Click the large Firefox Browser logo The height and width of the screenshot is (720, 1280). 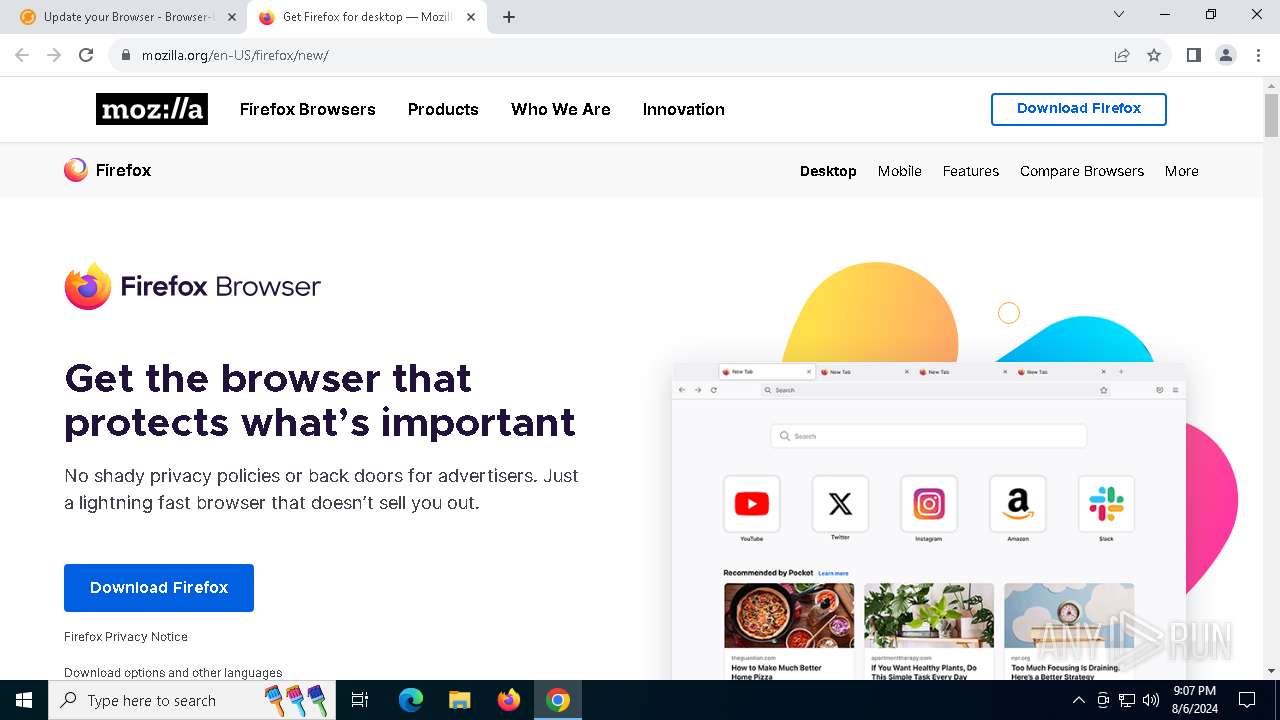pos(192,287)
